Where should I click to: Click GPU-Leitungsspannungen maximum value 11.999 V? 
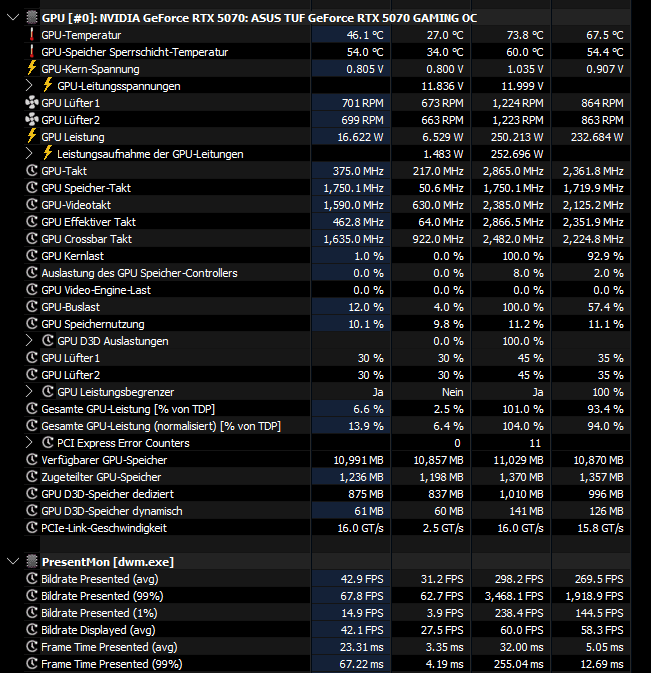coord(522,86)
